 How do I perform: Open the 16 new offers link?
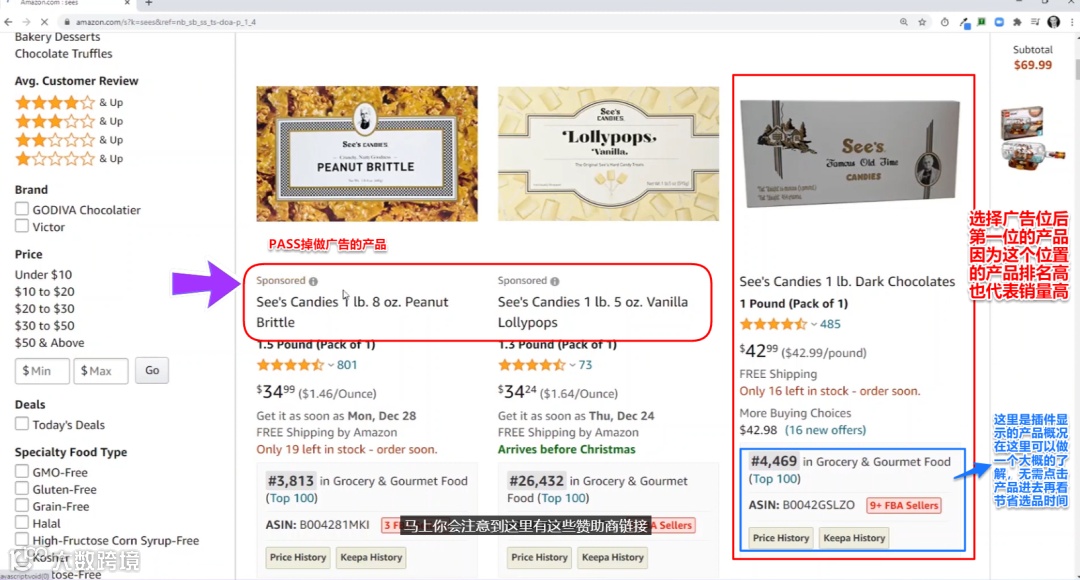[826, 431]
